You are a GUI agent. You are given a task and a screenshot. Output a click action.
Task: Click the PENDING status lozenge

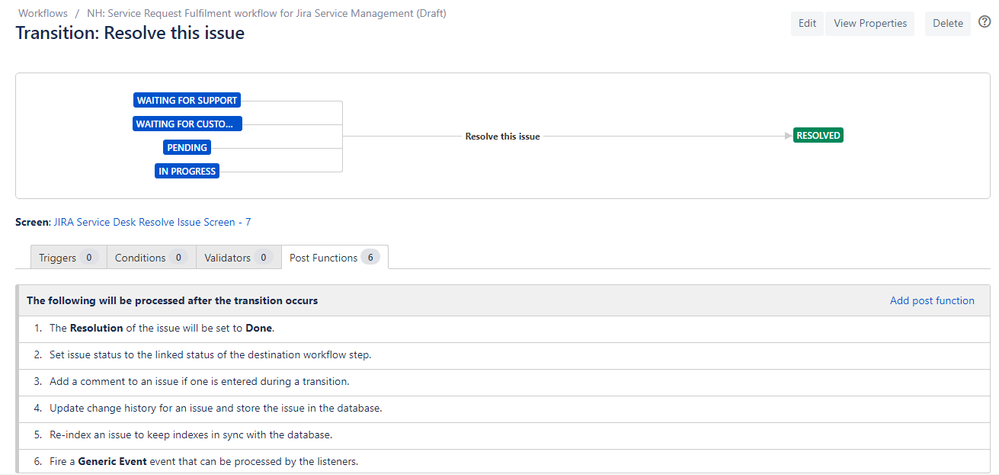point(187,148)
